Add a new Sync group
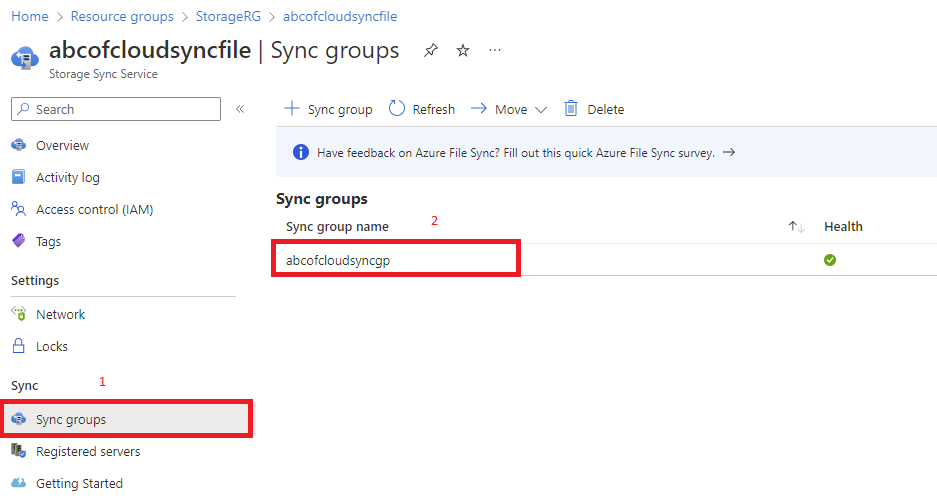Viewport: 937px width, 502px height. click(x=329, y=109)
